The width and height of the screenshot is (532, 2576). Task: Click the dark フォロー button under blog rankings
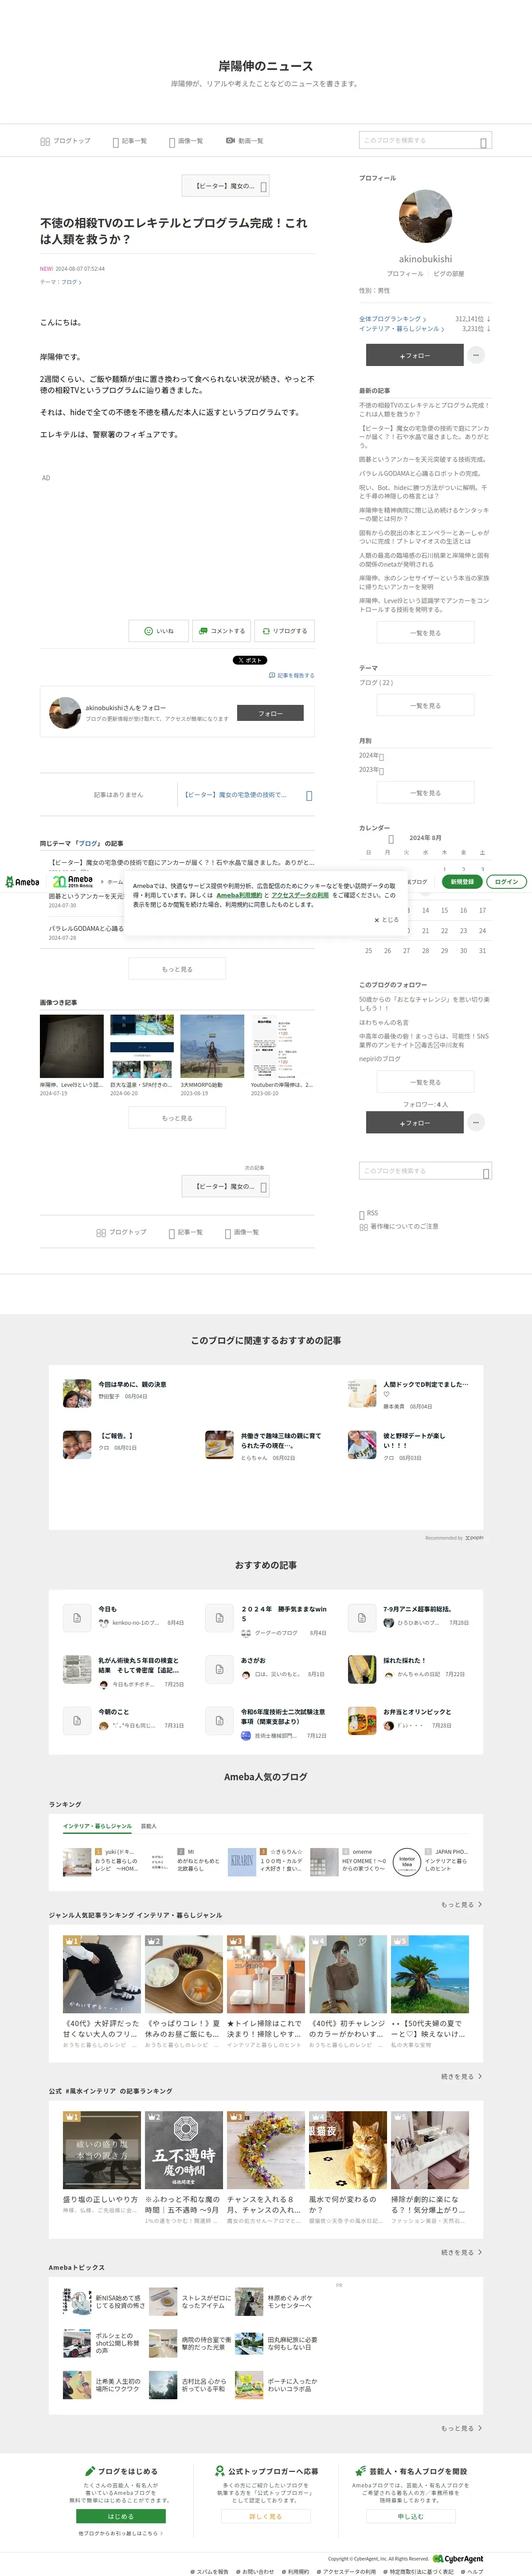(x=414, y=355)
